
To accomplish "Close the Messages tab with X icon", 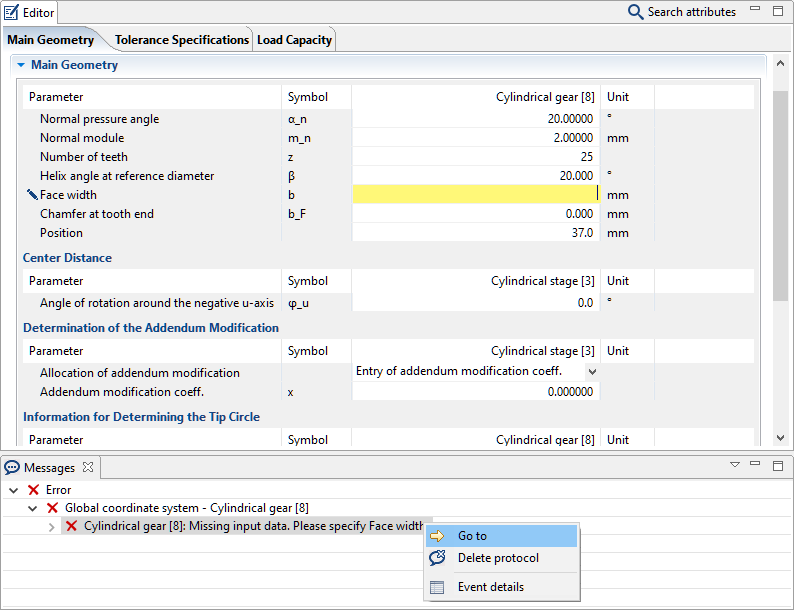I will pyautogui.click(x=87, y=467).
